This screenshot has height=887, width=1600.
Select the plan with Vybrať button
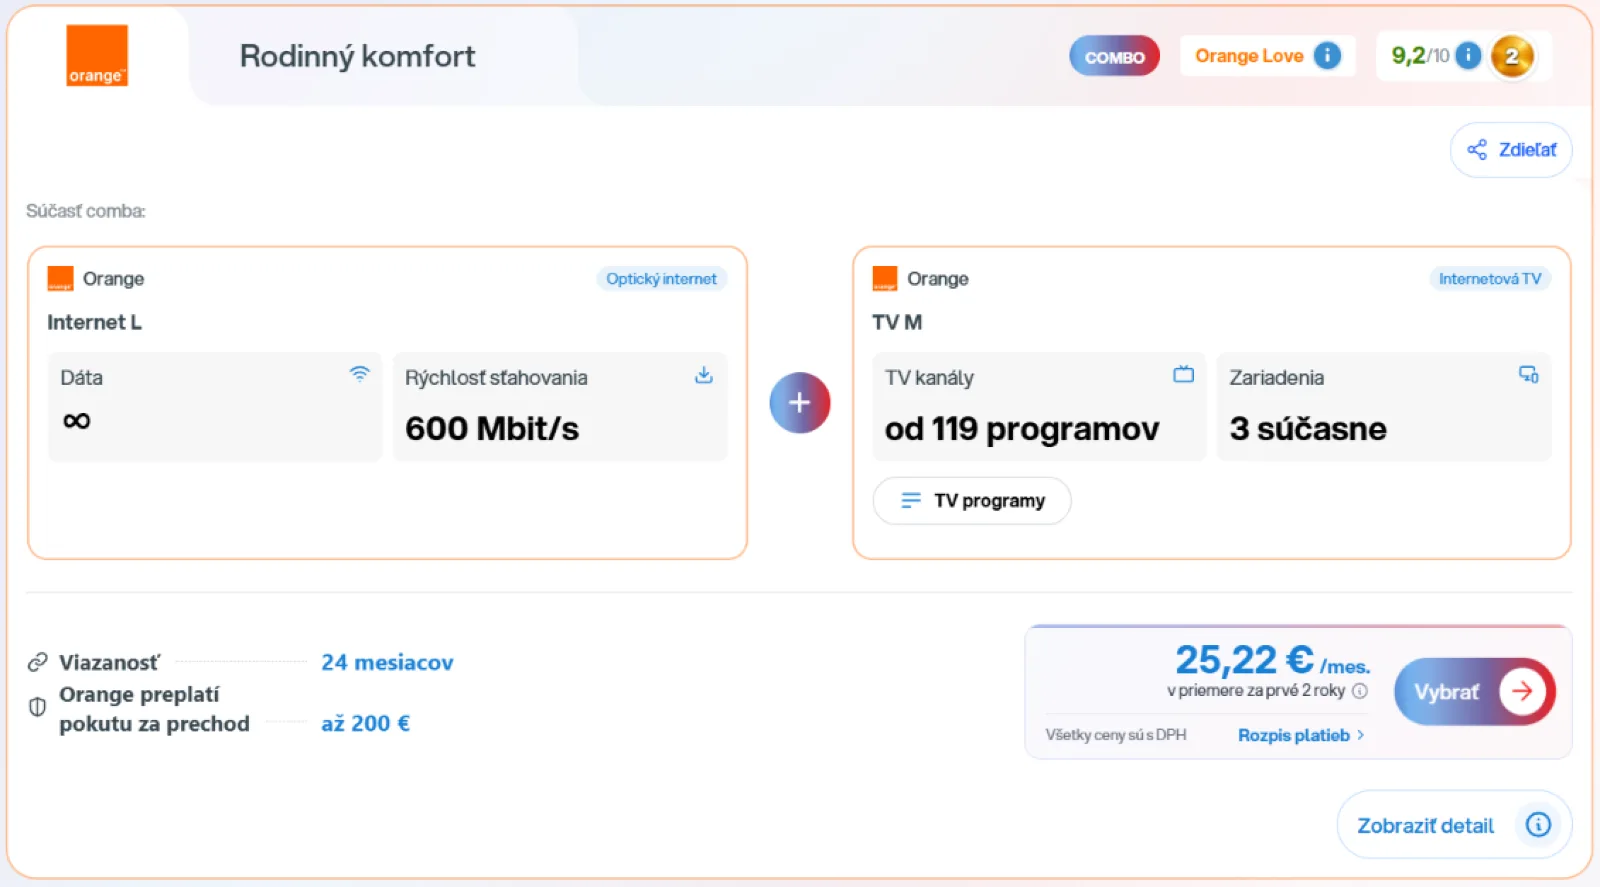1474,691
